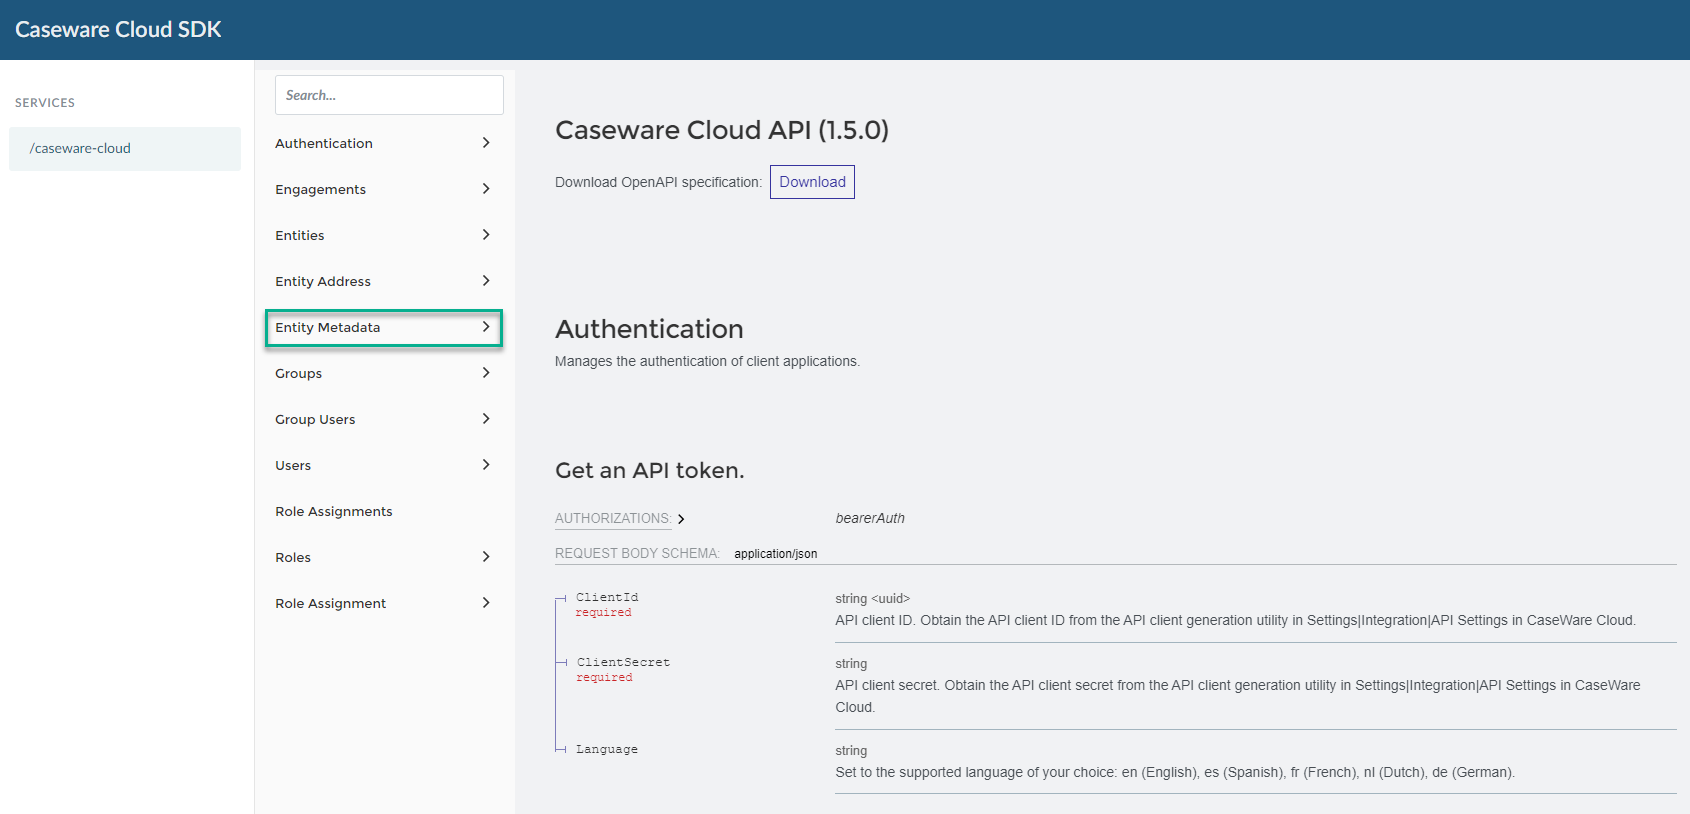Click the REQUEST BODY SCHEMA label
Image resolution: width=1690 pixels, height=814 pixels.
pyautogui.click(x=637, y=554)
